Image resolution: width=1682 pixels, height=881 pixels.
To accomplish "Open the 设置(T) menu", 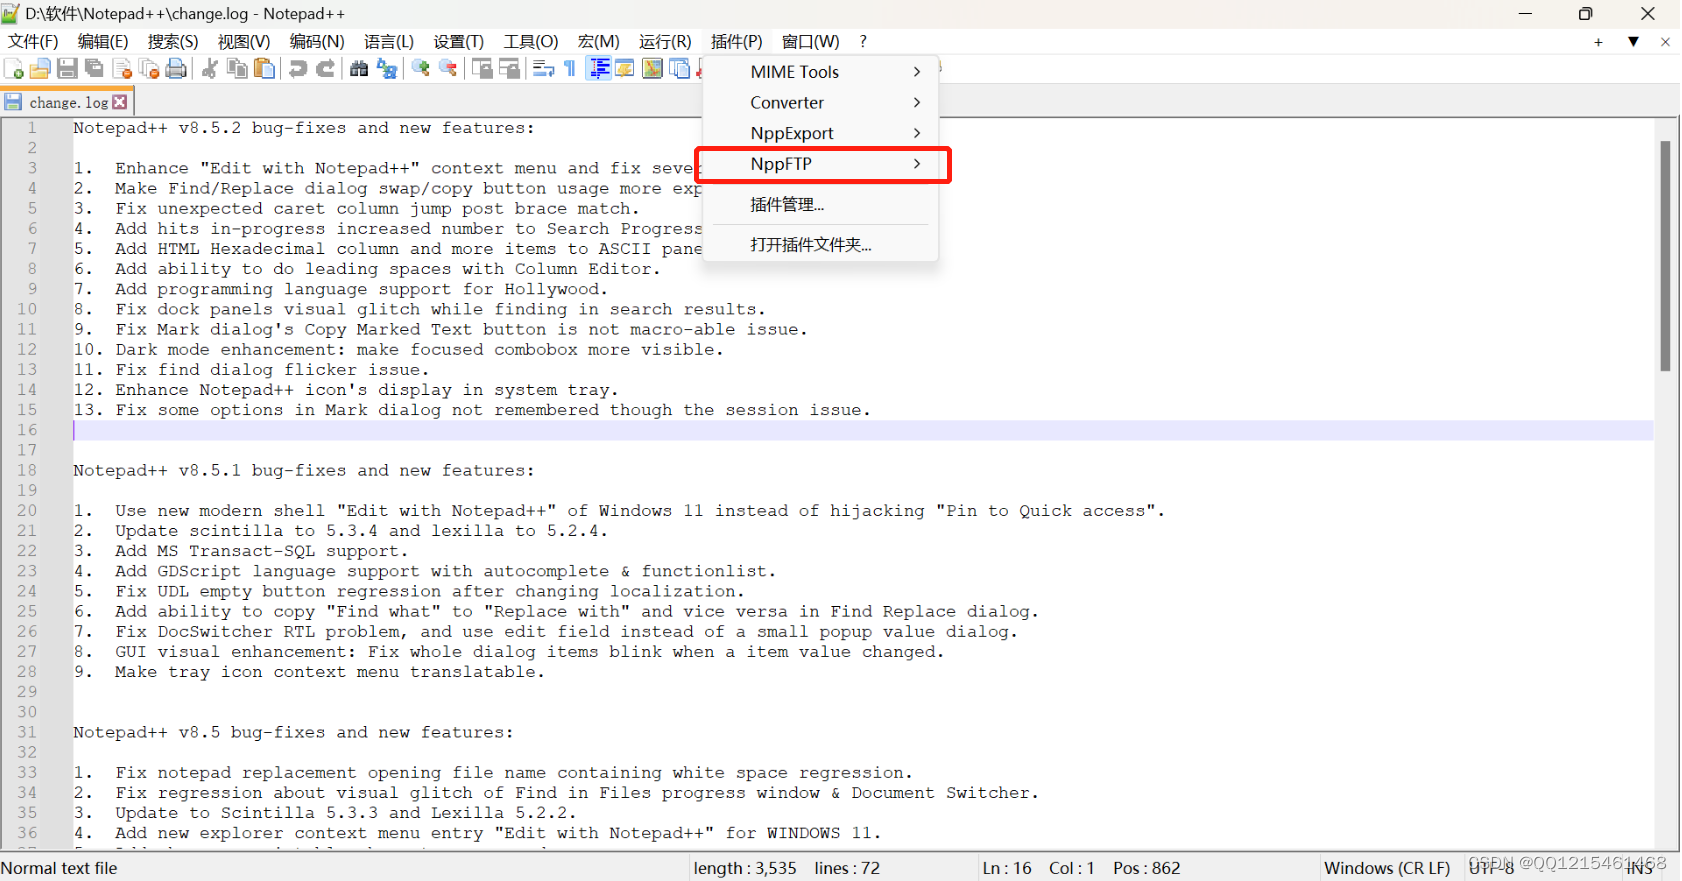I will click(x=459, y=41).
